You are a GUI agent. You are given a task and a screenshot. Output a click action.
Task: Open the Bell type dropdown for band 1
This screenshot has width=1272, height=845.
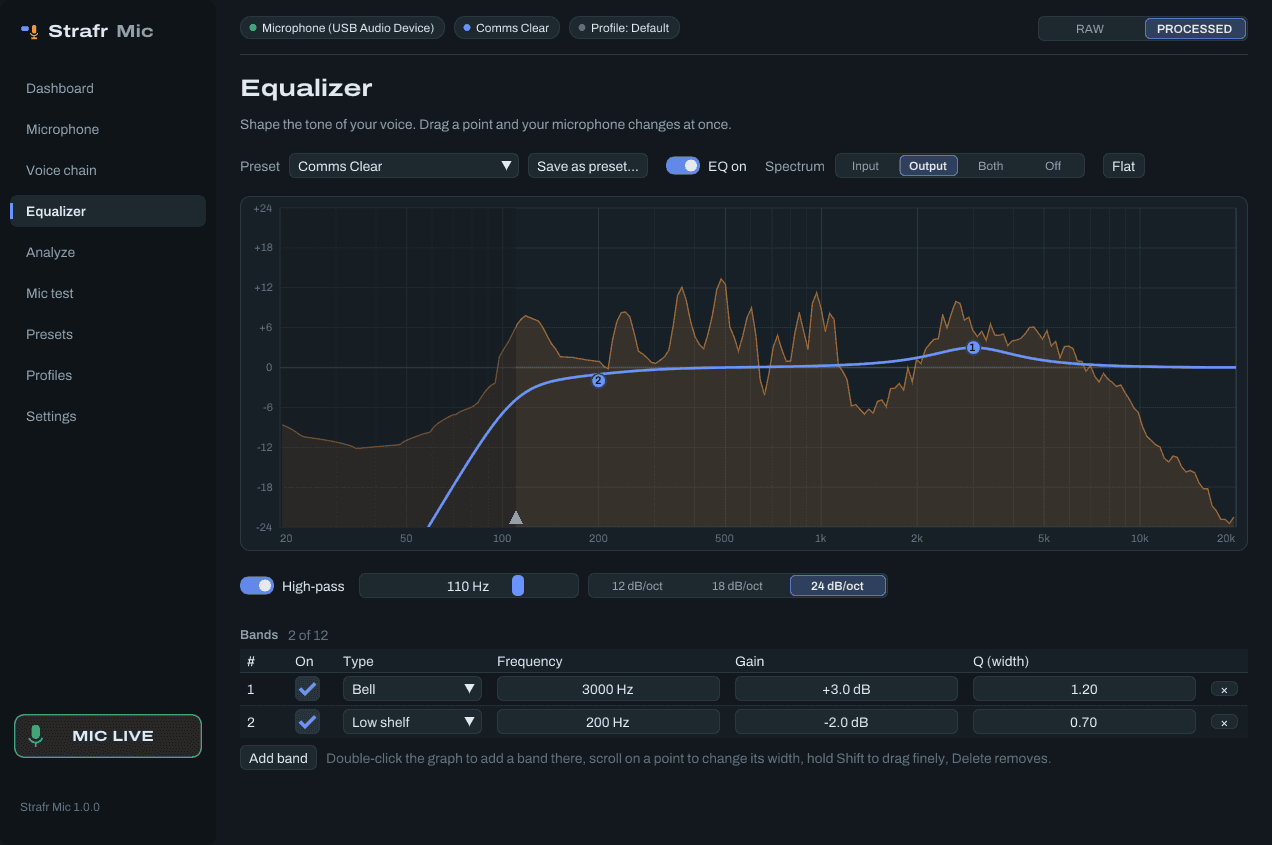[412, 689]
